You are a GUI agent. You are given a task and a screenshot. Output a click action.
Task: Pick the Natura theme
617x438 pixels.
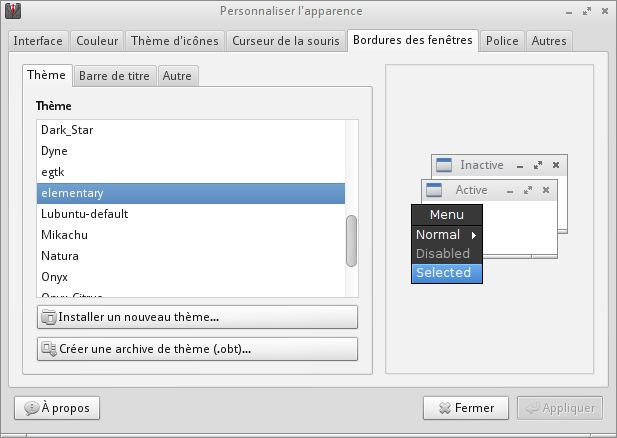[x=191, y=256]
